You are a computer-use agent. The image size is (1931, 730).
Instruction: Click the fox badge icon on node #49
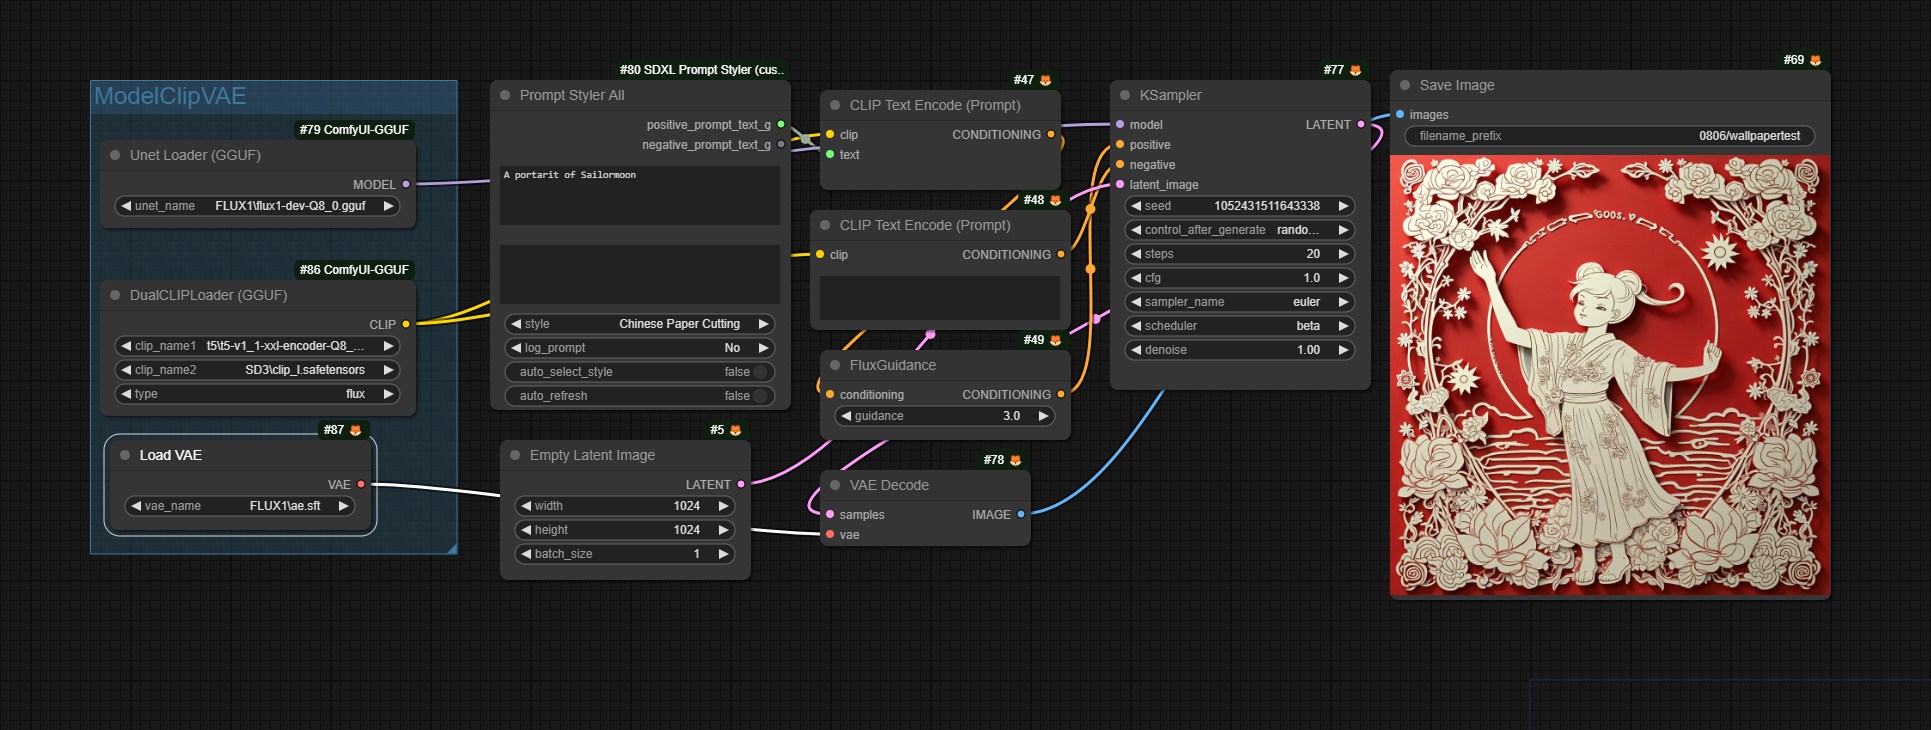[1055, 340]
